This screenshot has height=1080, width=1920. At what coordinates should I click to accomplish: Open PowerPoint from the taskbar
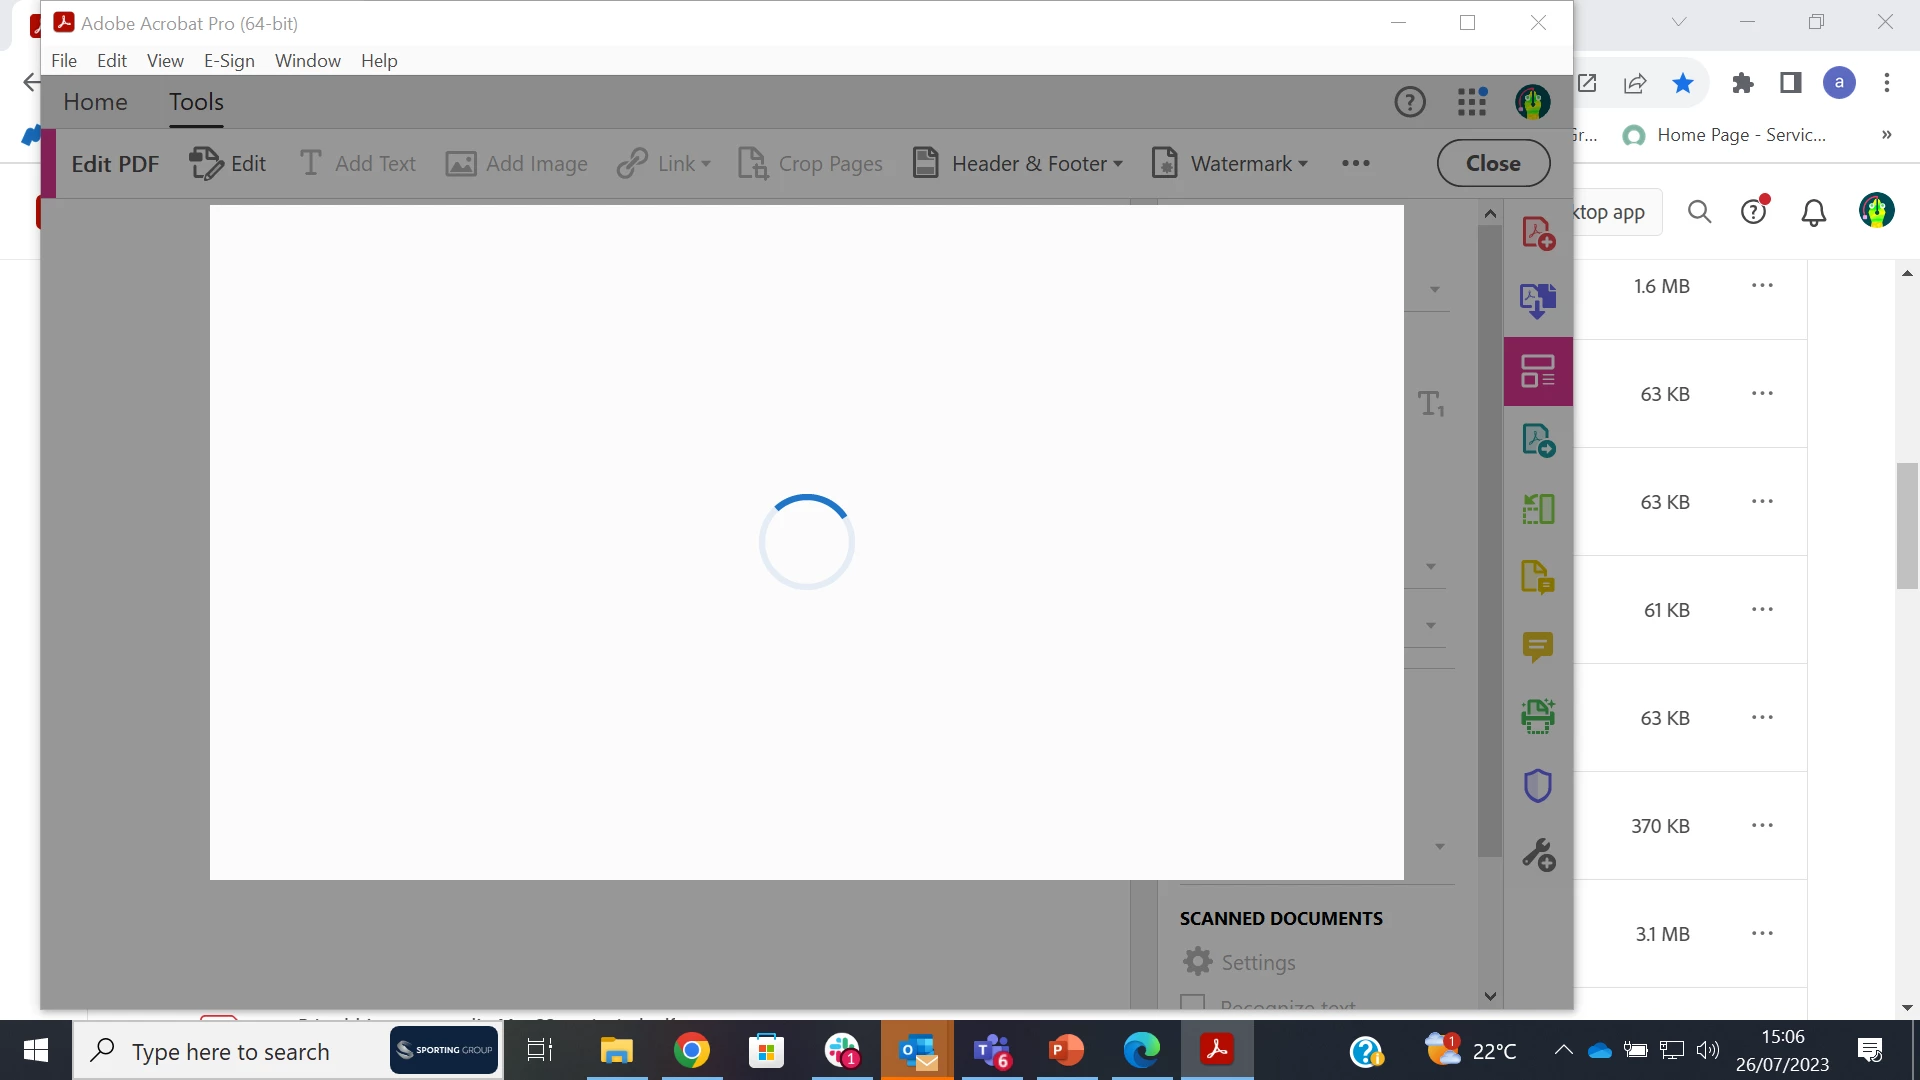[x=1066, y=1050]
